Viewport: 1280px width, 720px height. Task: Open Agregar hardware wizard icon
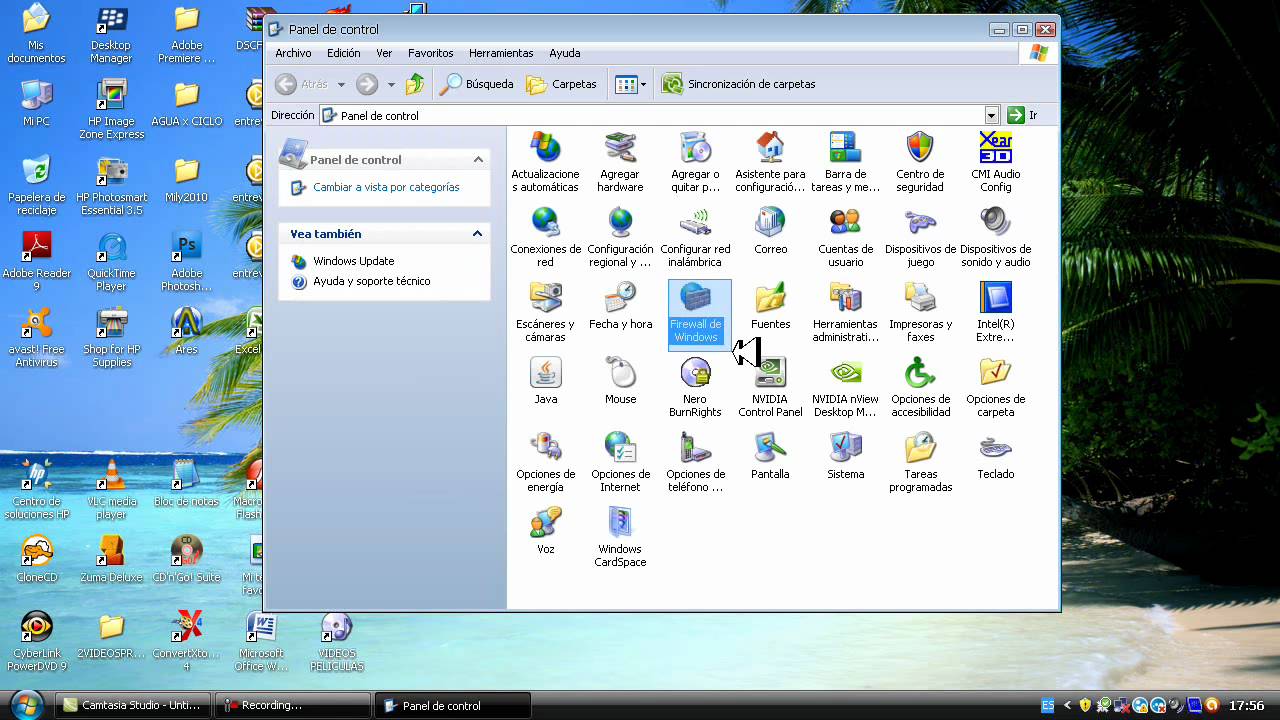click(x=620, y=162)
